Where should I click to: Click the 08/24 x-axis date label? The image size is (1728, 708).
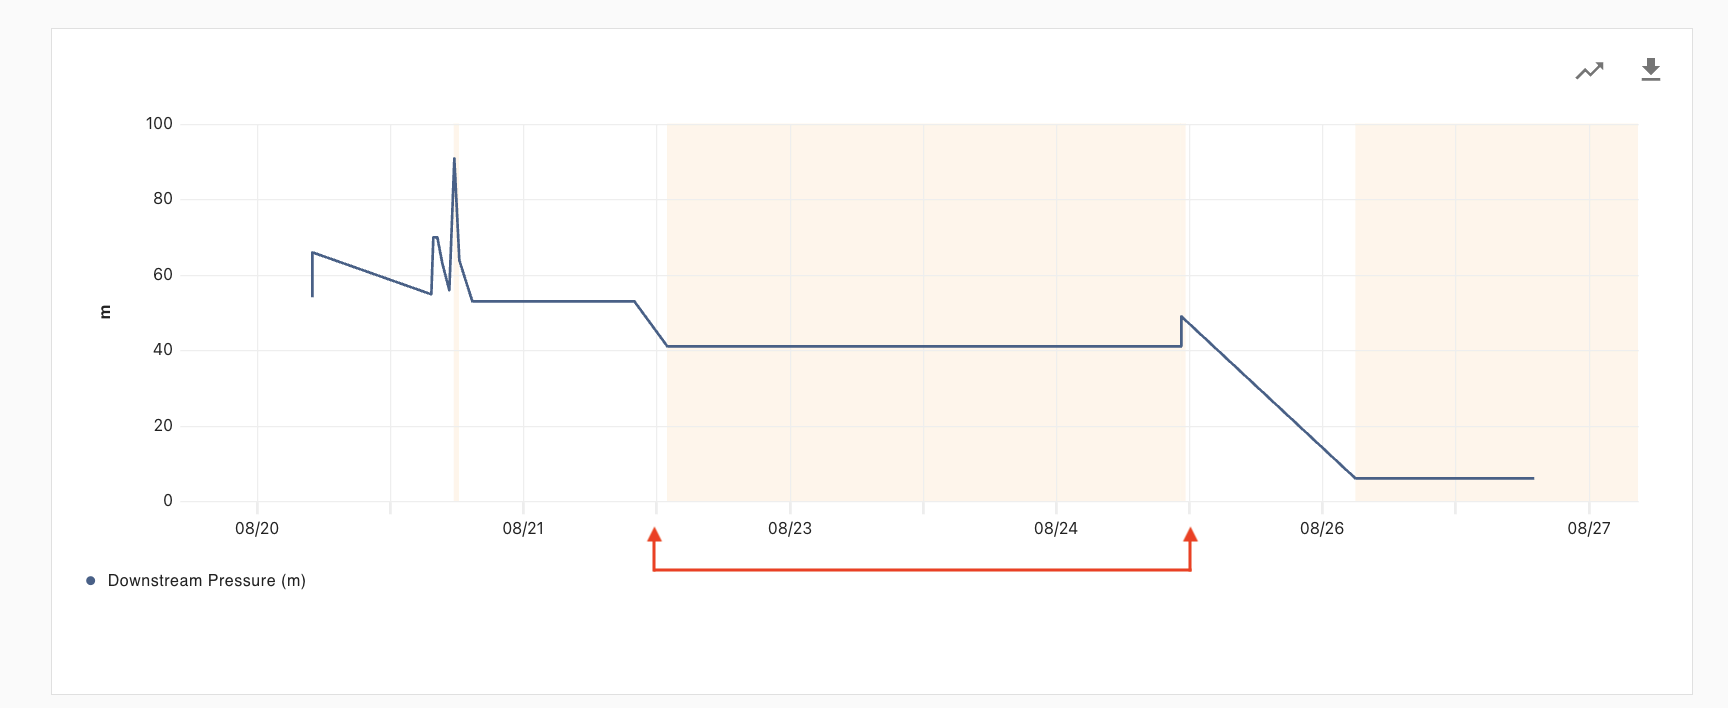tap(1056, 529)
